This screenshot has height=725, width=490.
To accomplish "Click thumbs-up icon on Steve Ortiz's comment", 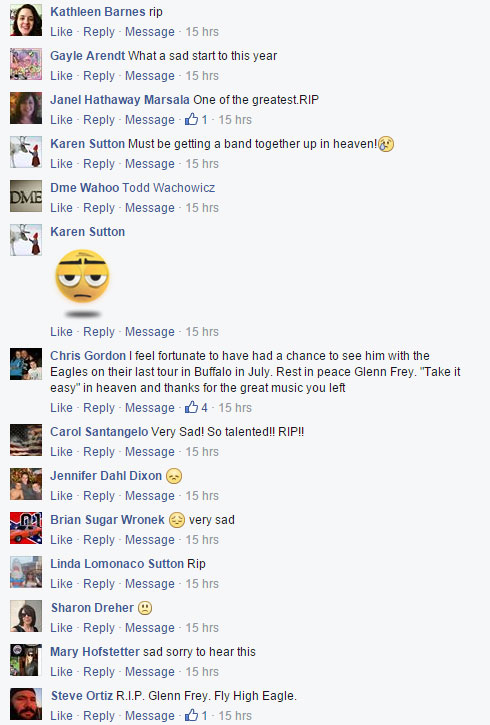I will click(191, 715).
